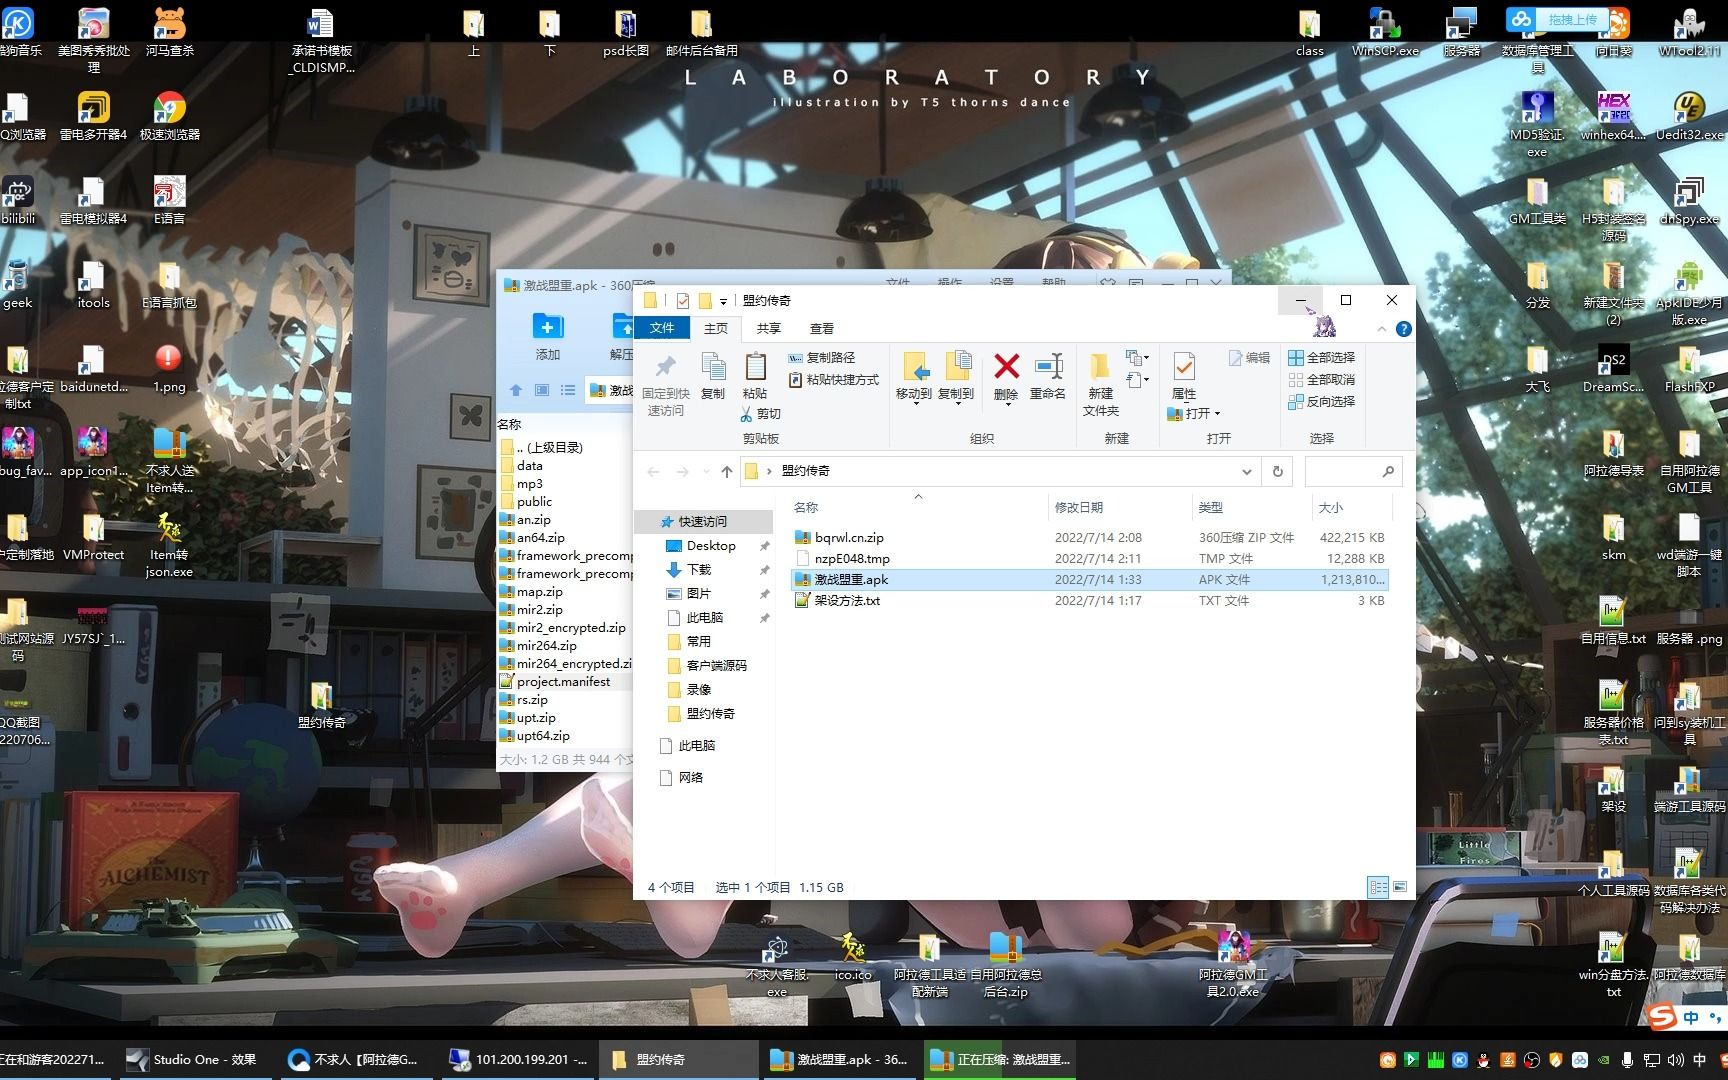Click Select none (全部取消)
The width and height of the screenshot is (1728, 1080).
coord(1322,380)
